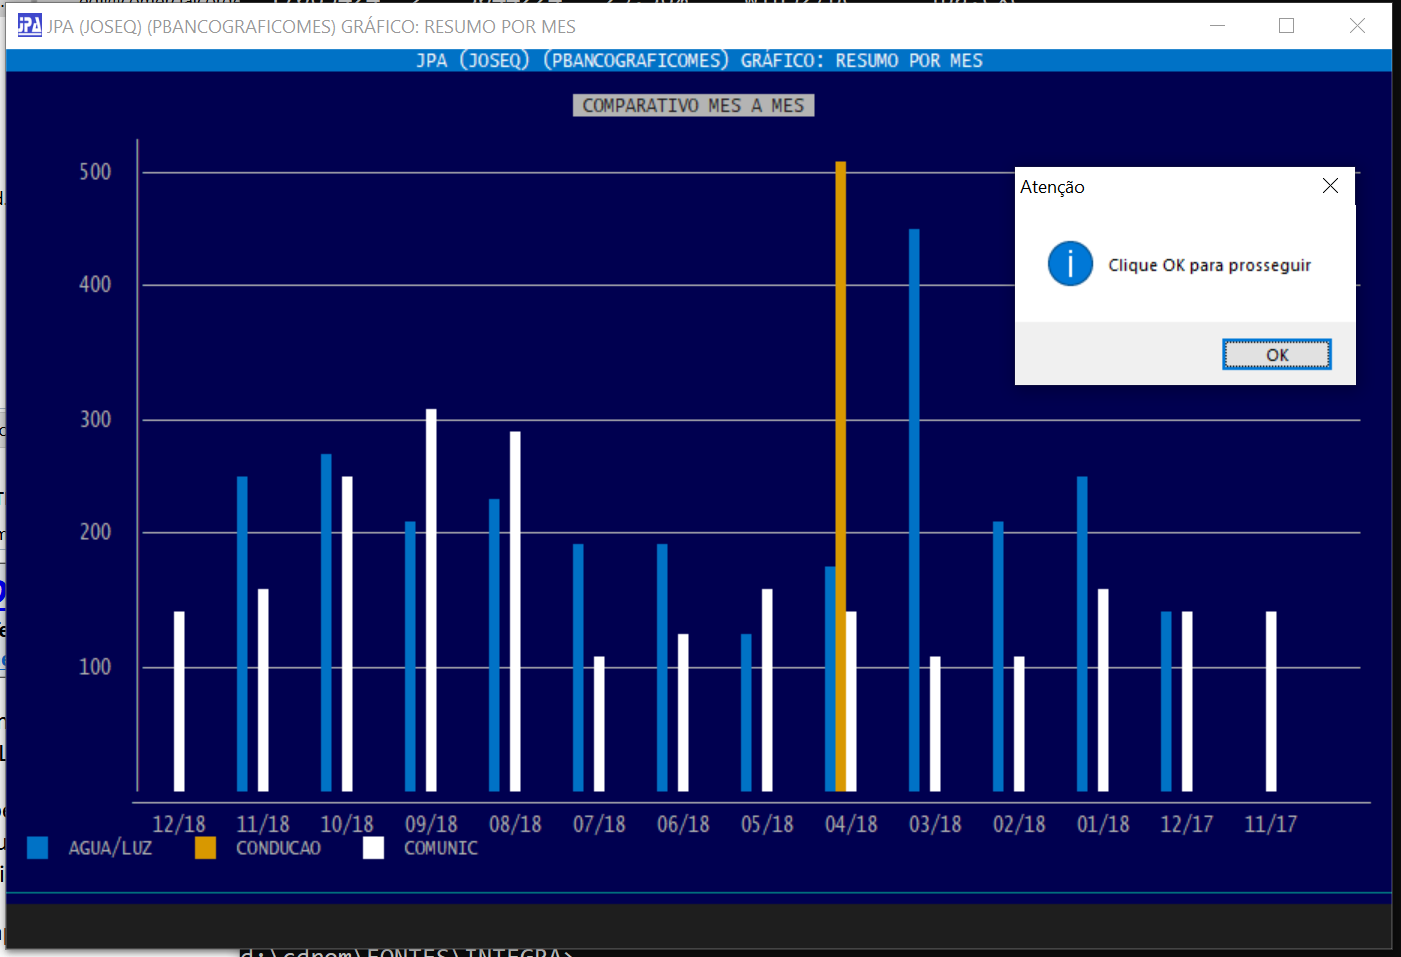Click the 500 value on y-axis
This screenshot has width=1401, height=957.
pos(95,172)
